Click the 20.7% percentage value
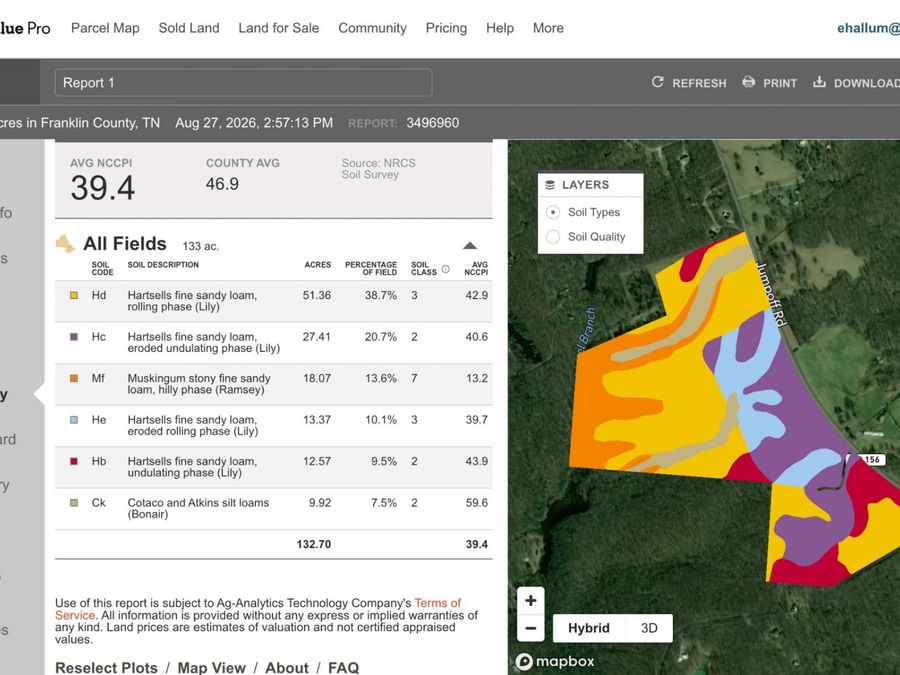Image resolution: width=900 pixels, height=675 pixels. pos(381,337)
